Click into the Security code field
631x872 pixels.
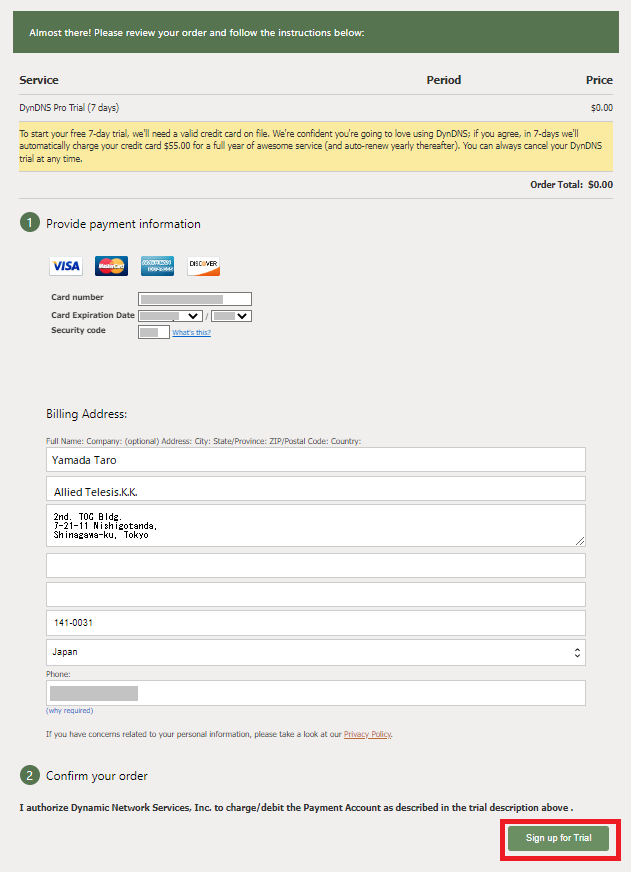coord(154,332)
